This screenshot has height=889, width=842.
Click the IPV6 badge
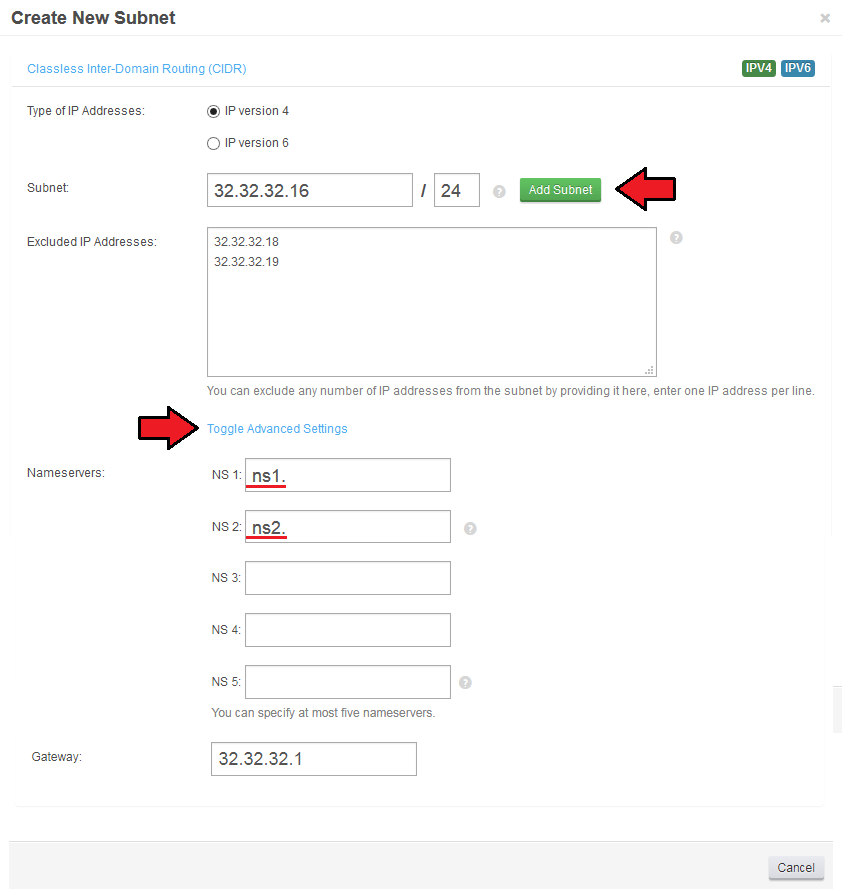tap(798, 68)
